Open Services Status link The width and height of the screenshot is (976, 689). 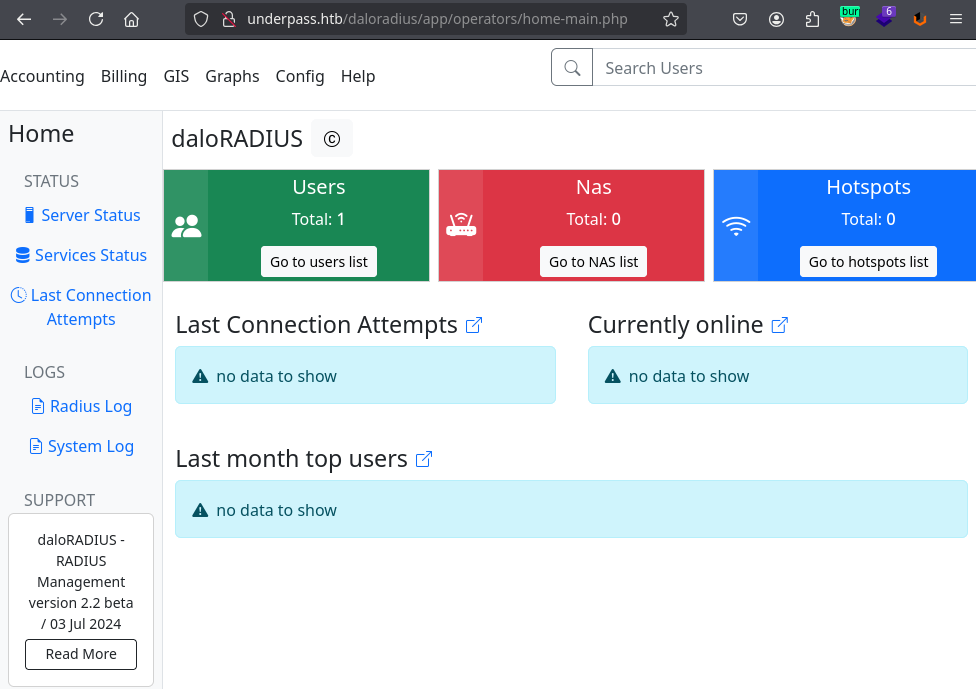pyautogui.click(x=81, y=255)
